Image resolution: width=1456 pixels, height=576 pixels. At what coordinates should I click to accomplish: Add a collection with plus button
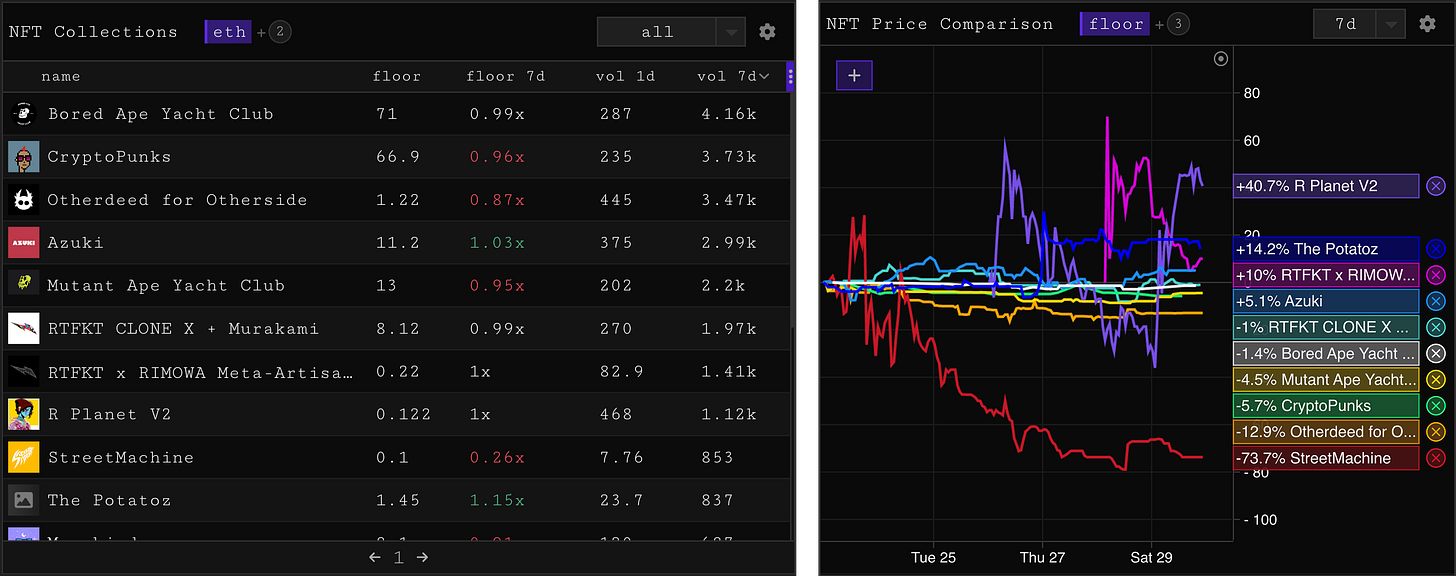(855, 75)
